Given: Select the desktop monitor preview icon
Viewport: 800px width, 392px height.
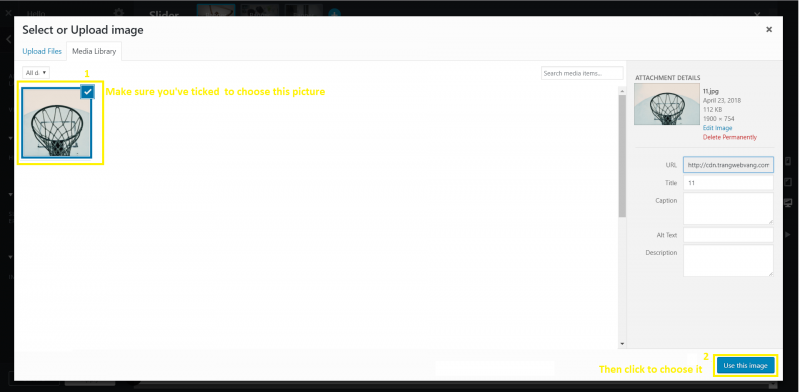Looking at the screenshot, I should pos(788,203).
